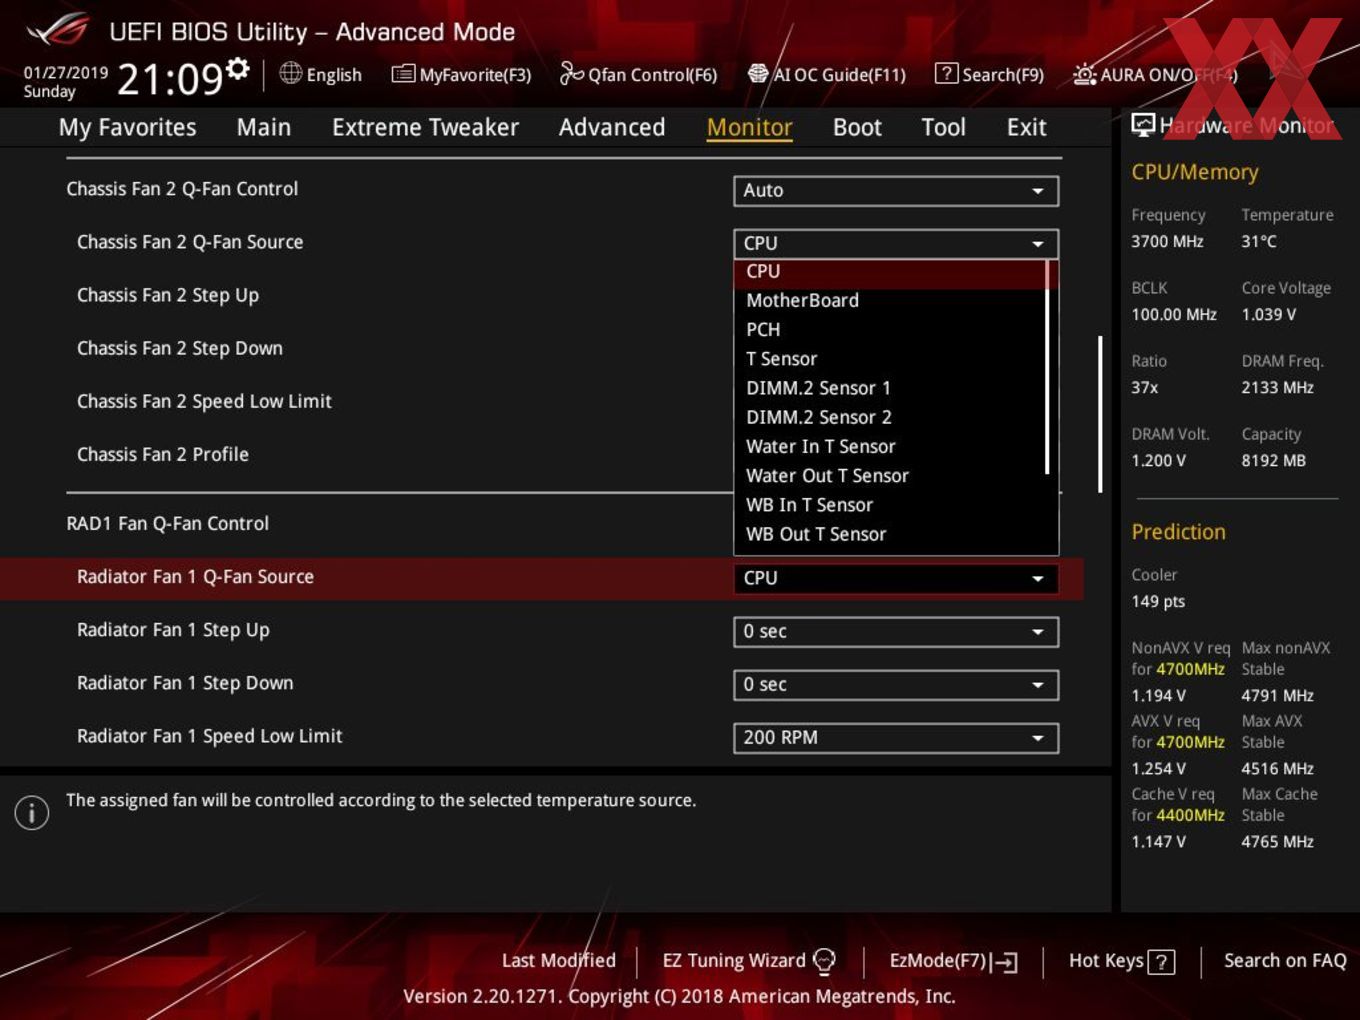
Task: Open Radiator Fan 1 Speed Low Limit dropdown
Action: pyautogui.click(x=896, y=737)
